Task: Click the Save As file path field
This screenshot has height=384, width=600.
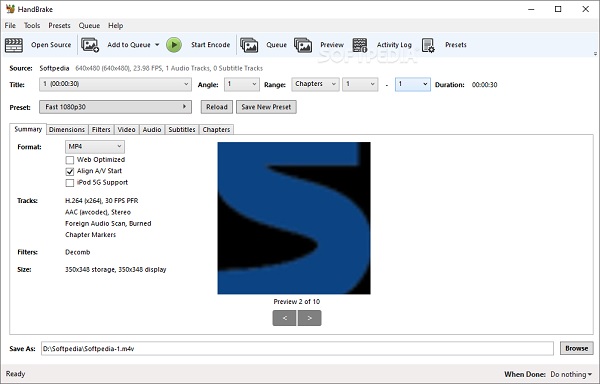Action: pyautogui.click(x=297, y=348)
